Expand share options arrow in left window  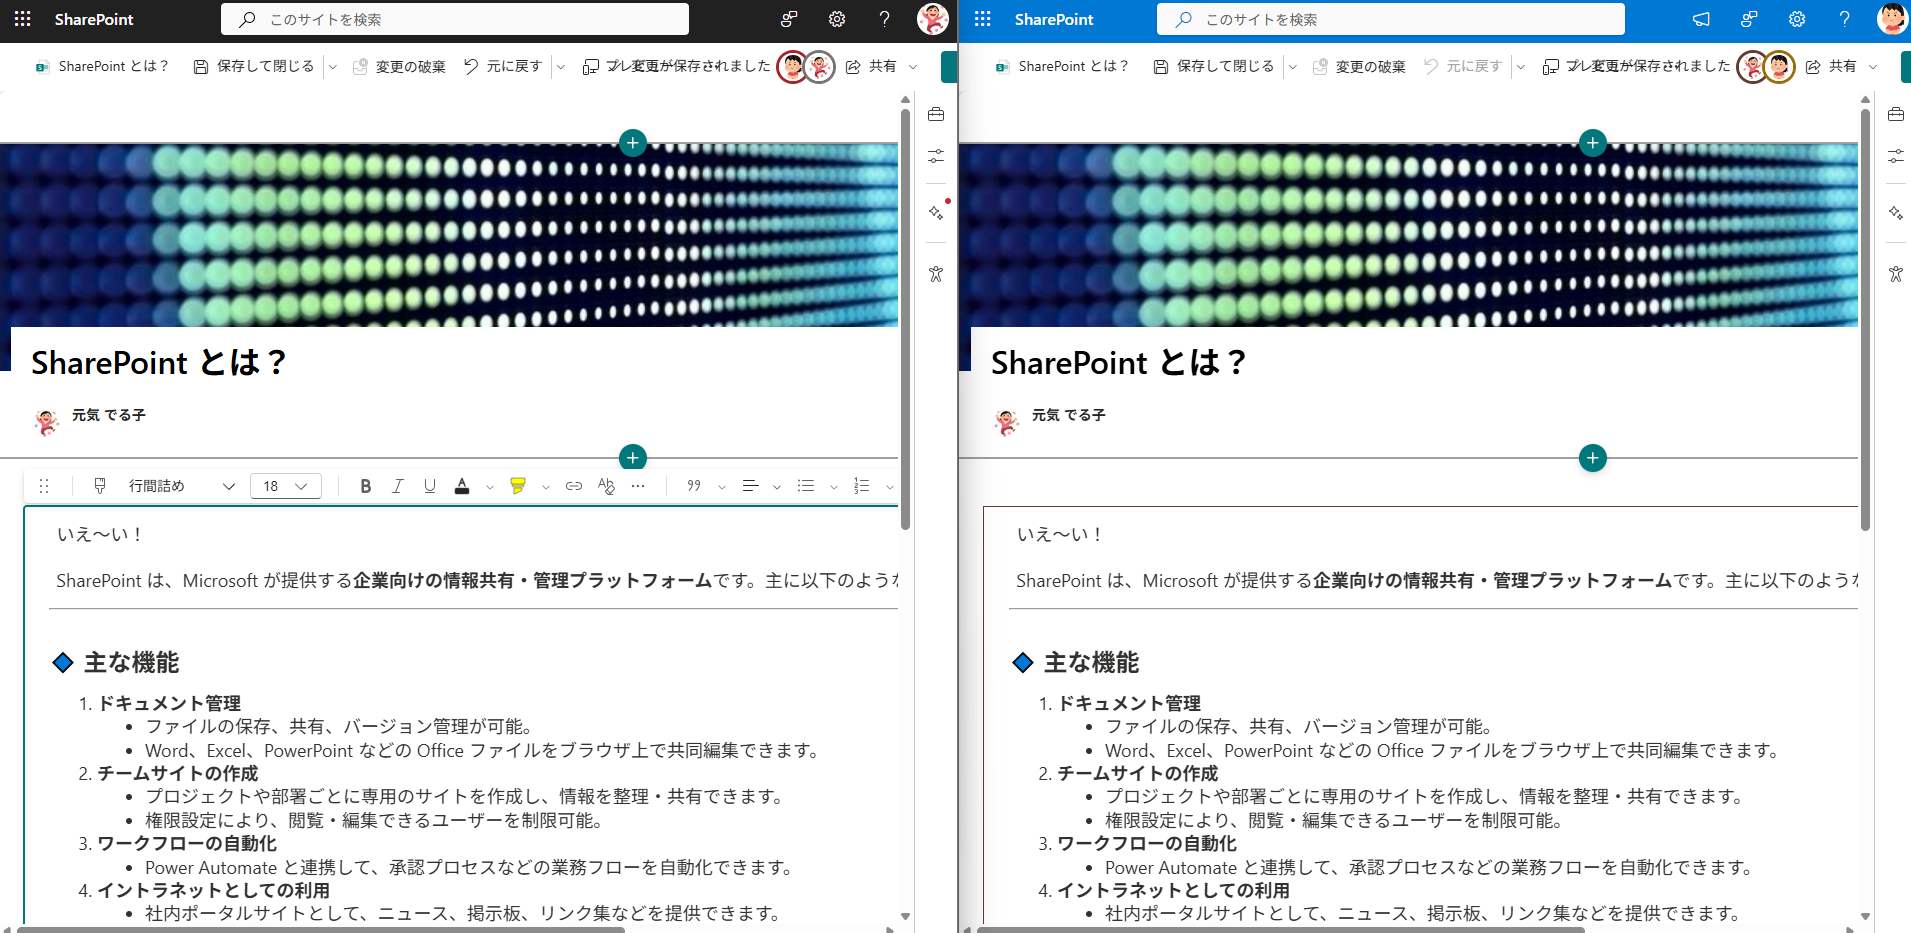pyautogui.click(x=913, y=67)
